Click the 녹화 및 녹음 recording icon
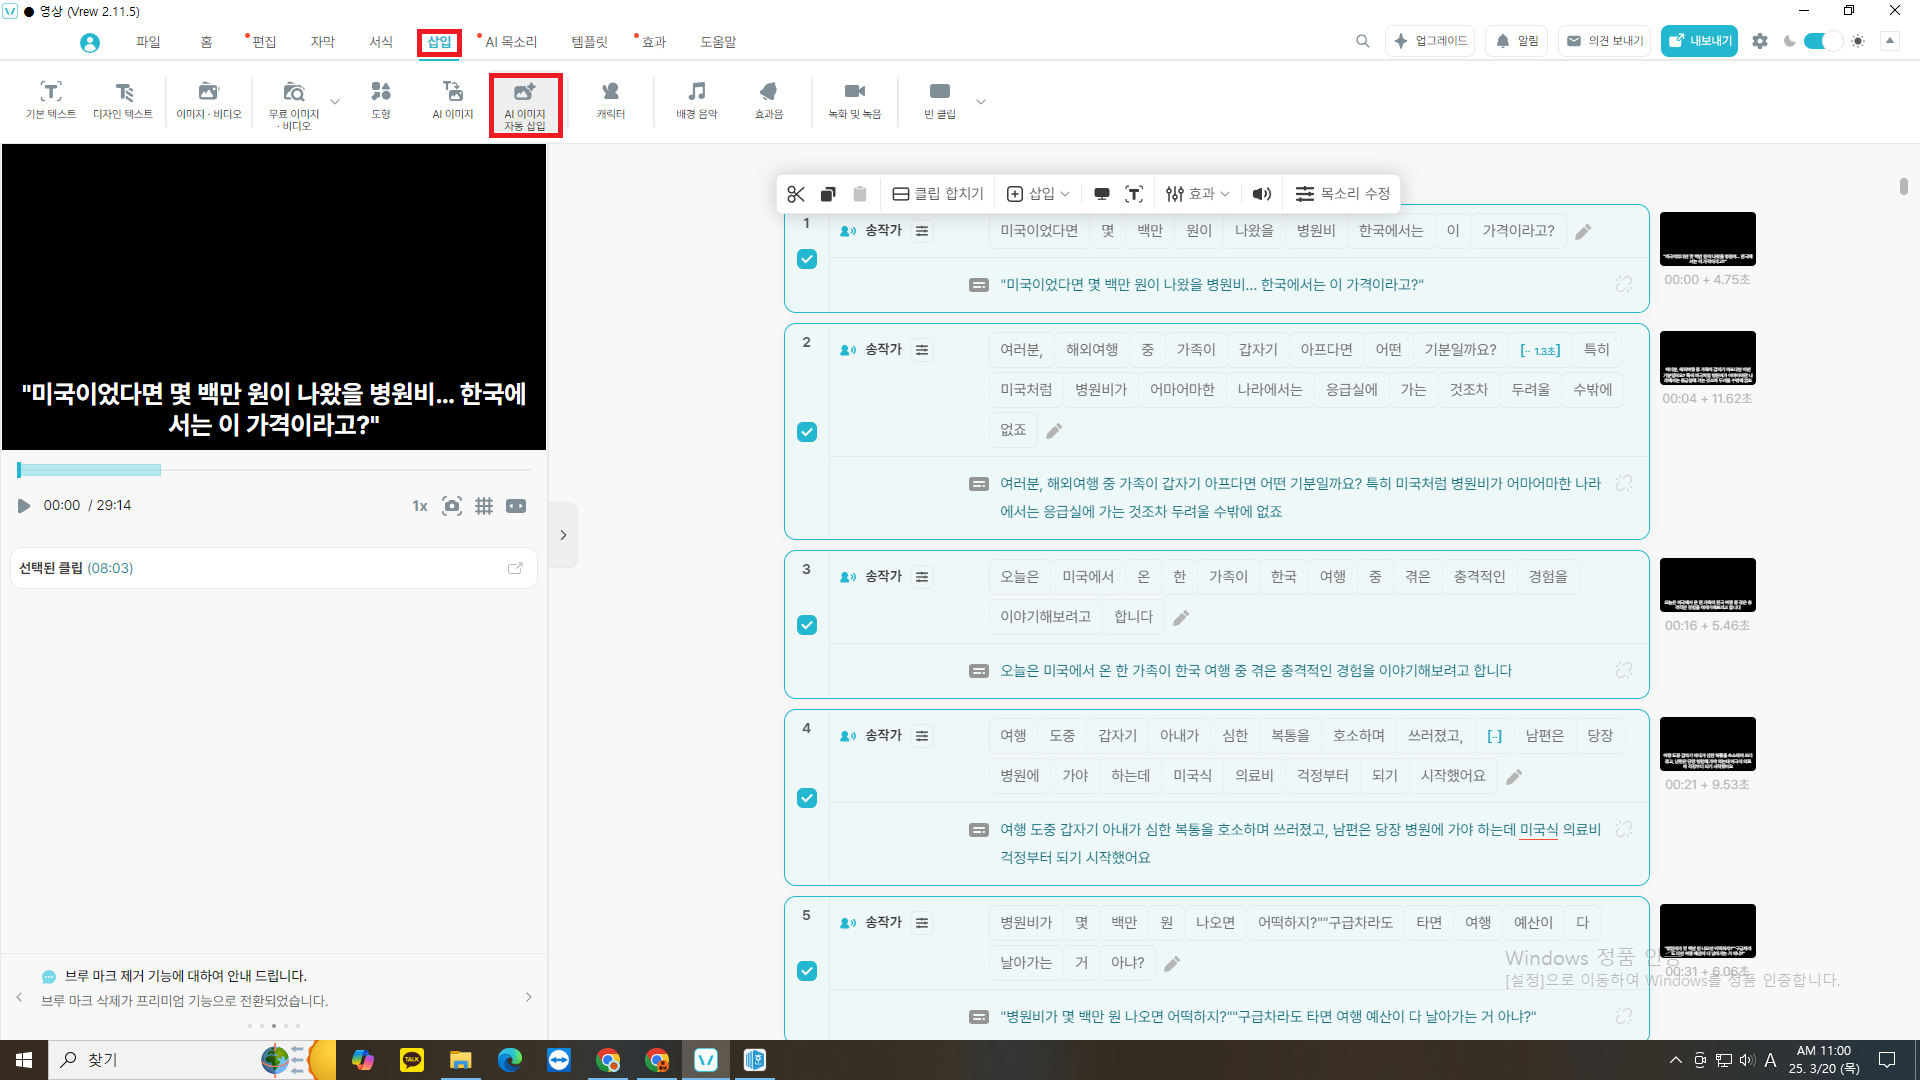The width and height of the screenshot is (1920, 1080). coord(854,100)
